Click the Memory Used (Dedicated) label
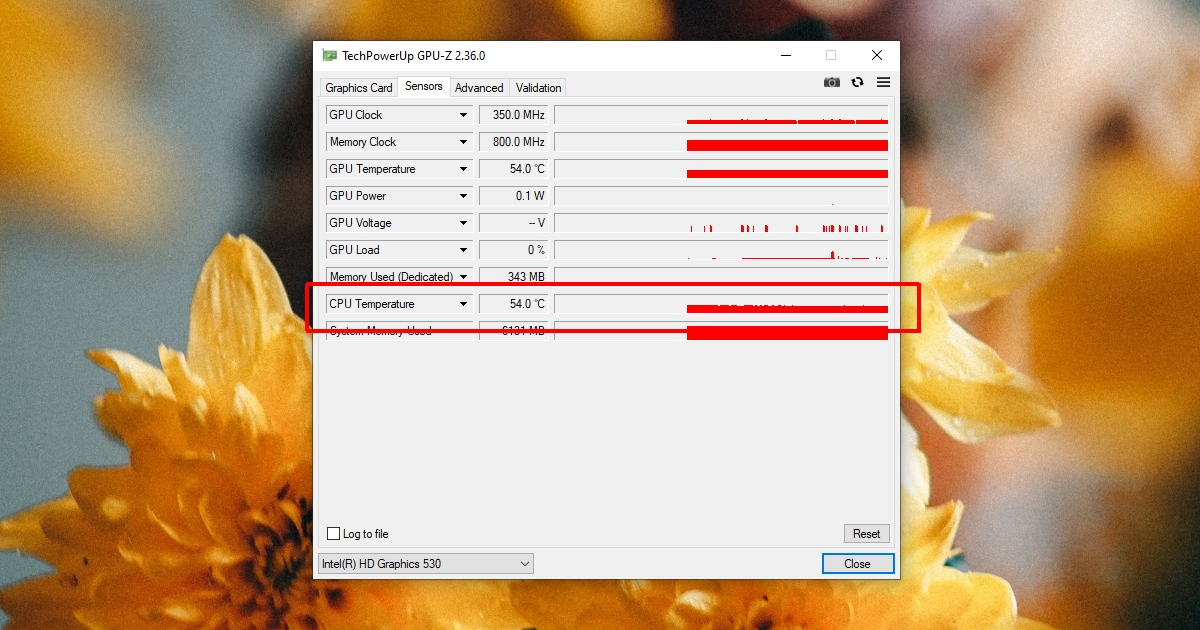 pyautogui.click(x=391, y=277)
